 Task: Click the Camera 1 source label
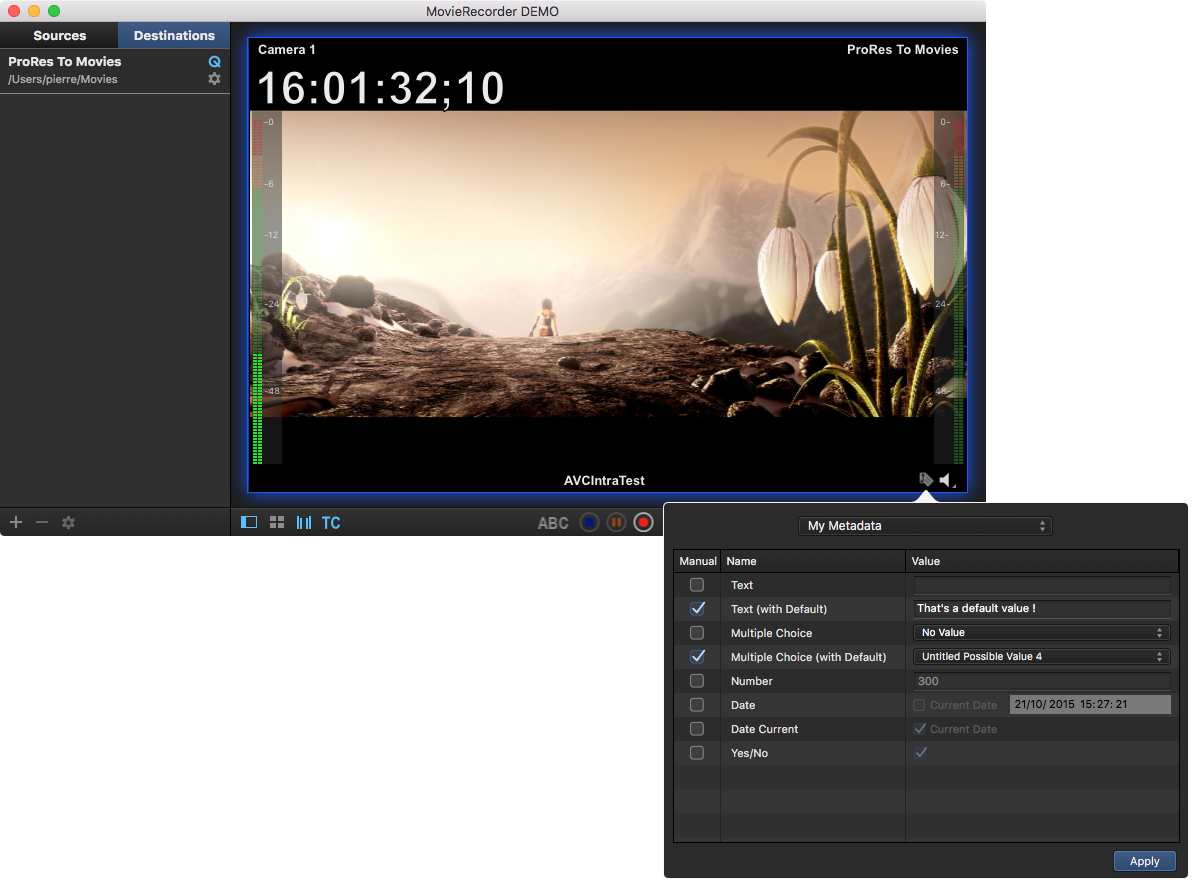(287, 49)
